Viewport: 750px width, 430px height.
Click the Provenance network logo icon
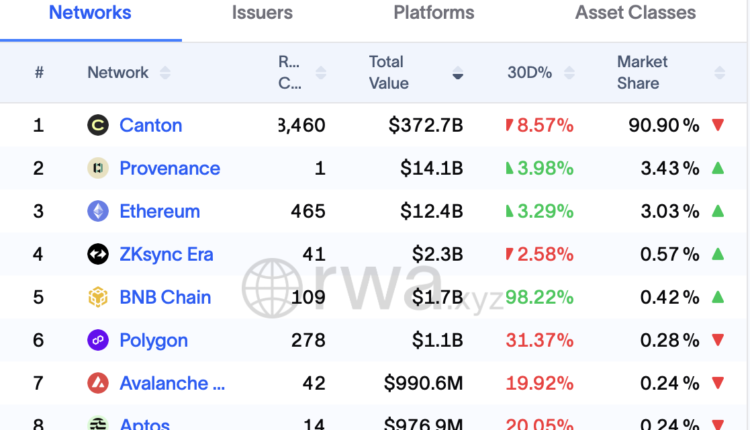pos(98,169)
